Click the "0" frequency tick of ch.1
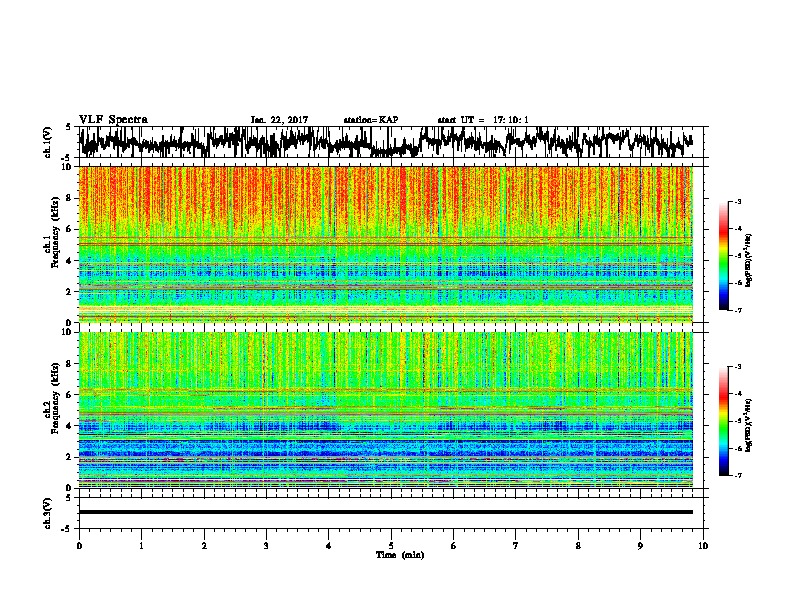The width and height of the screenshot is (792, 612). click(x=69, y=323)
